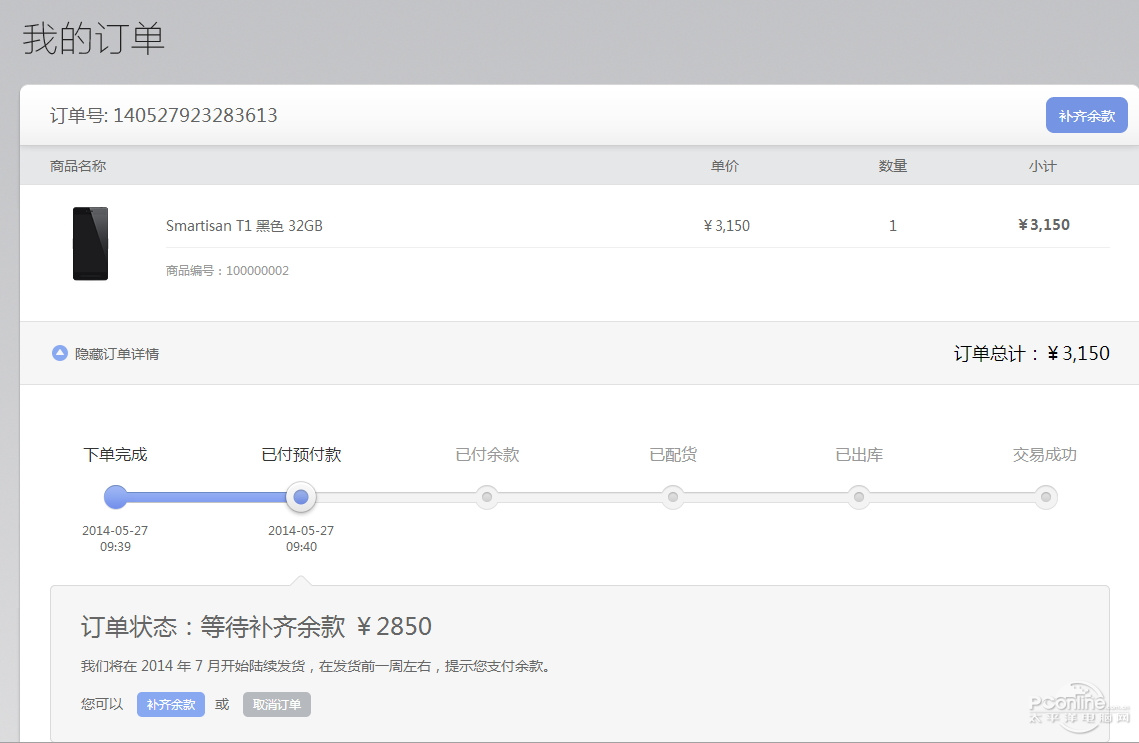Screen dimensions: 1139x743
Task: Click the 补齐余款 button beside 您可以
Action: point(171,705)
